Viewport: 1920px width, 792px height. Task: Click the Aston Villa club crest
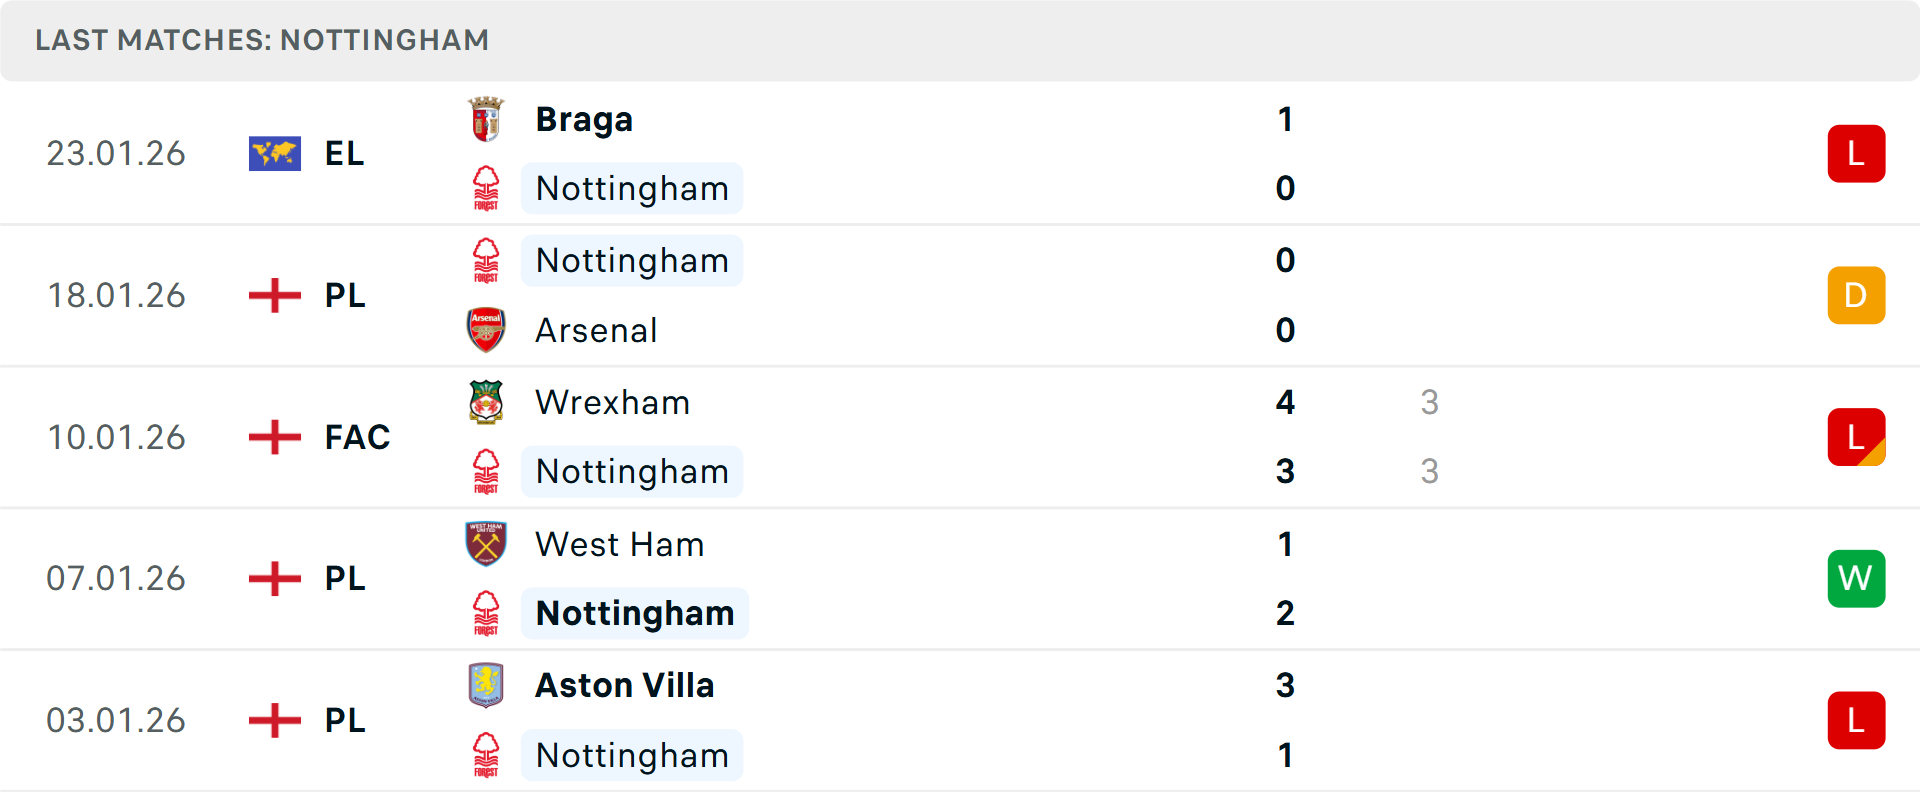487,686
